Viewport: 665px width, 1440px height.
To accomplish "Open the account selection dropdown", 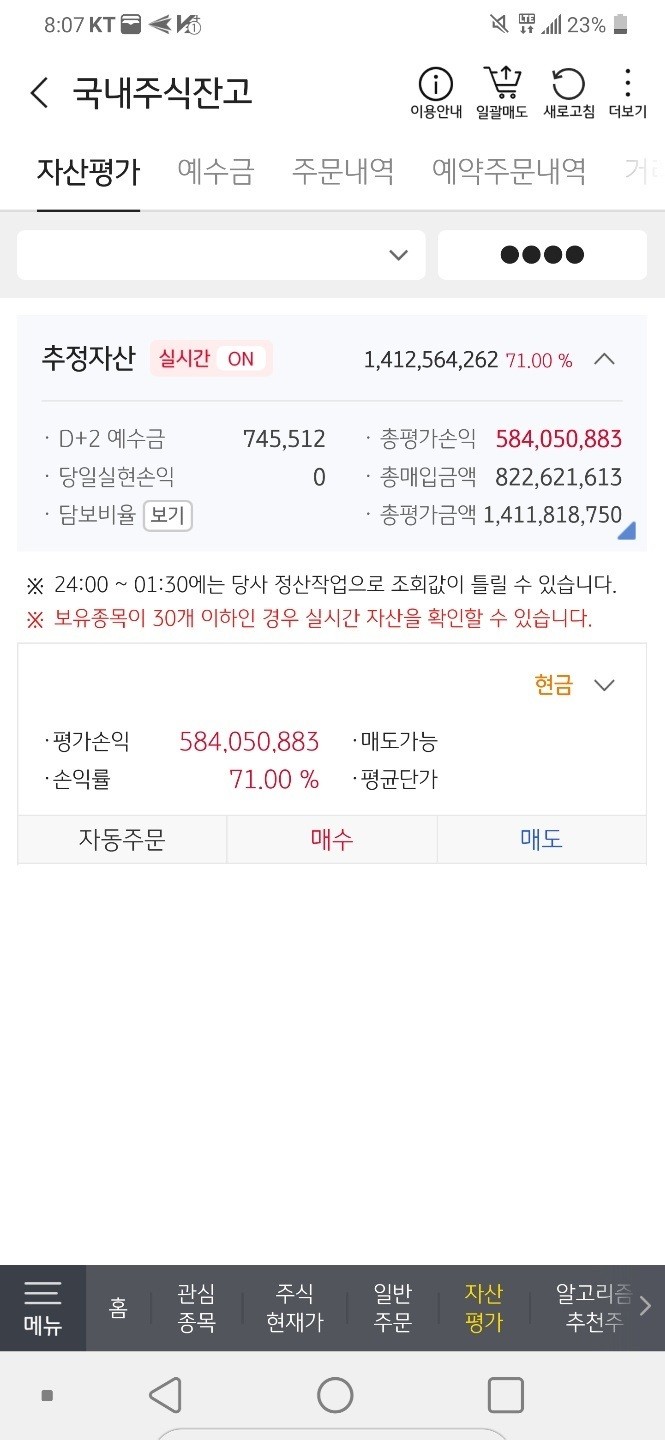I will (x=221, y=255).
